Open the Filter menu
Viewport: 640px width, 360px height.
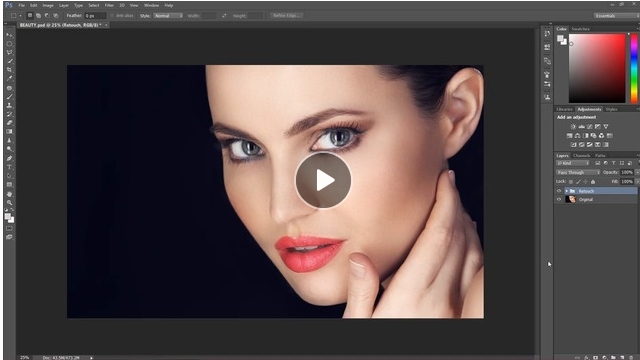109,5
